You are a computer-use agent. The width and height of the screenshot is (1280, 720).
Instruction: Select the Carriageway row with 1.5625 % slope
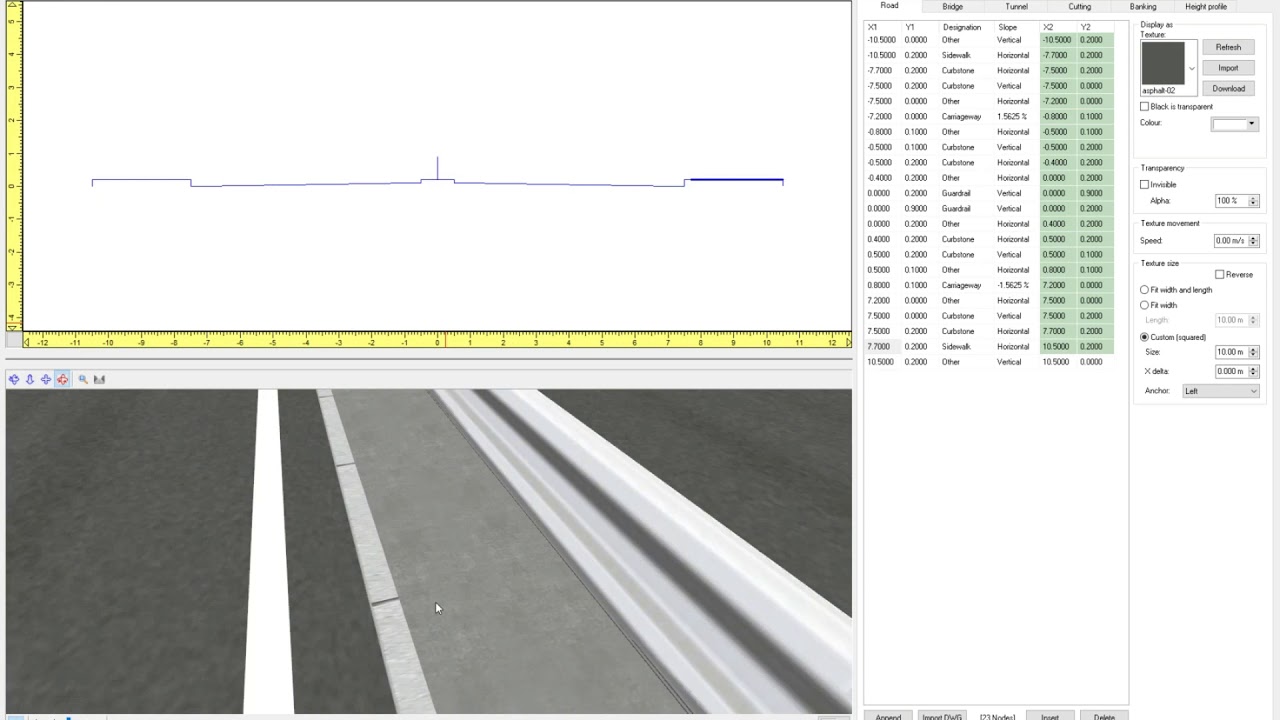990,116
